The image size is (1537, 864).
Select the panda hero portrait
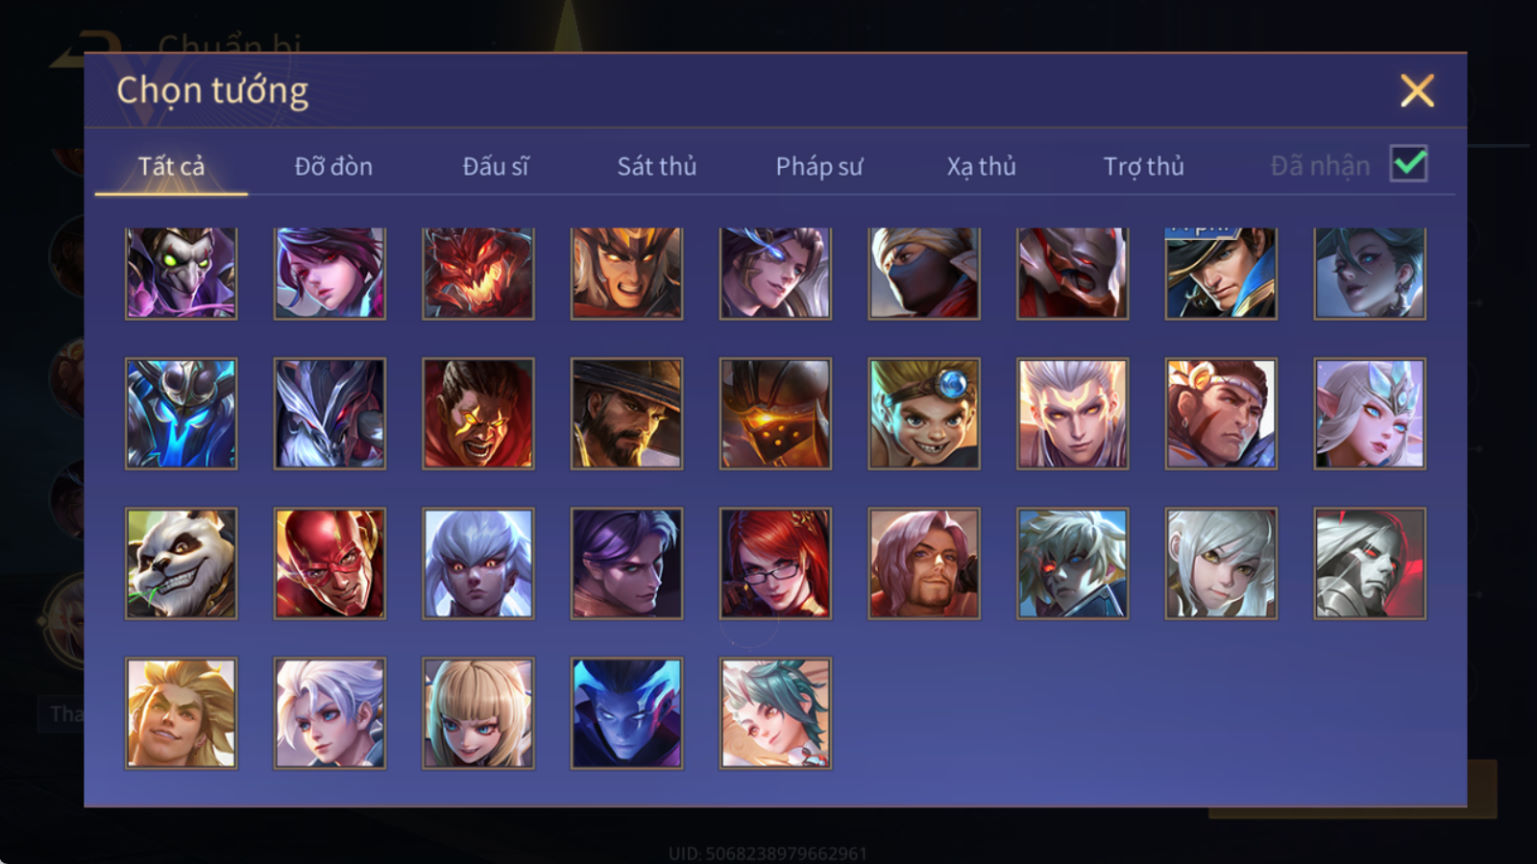pos(181,563)
